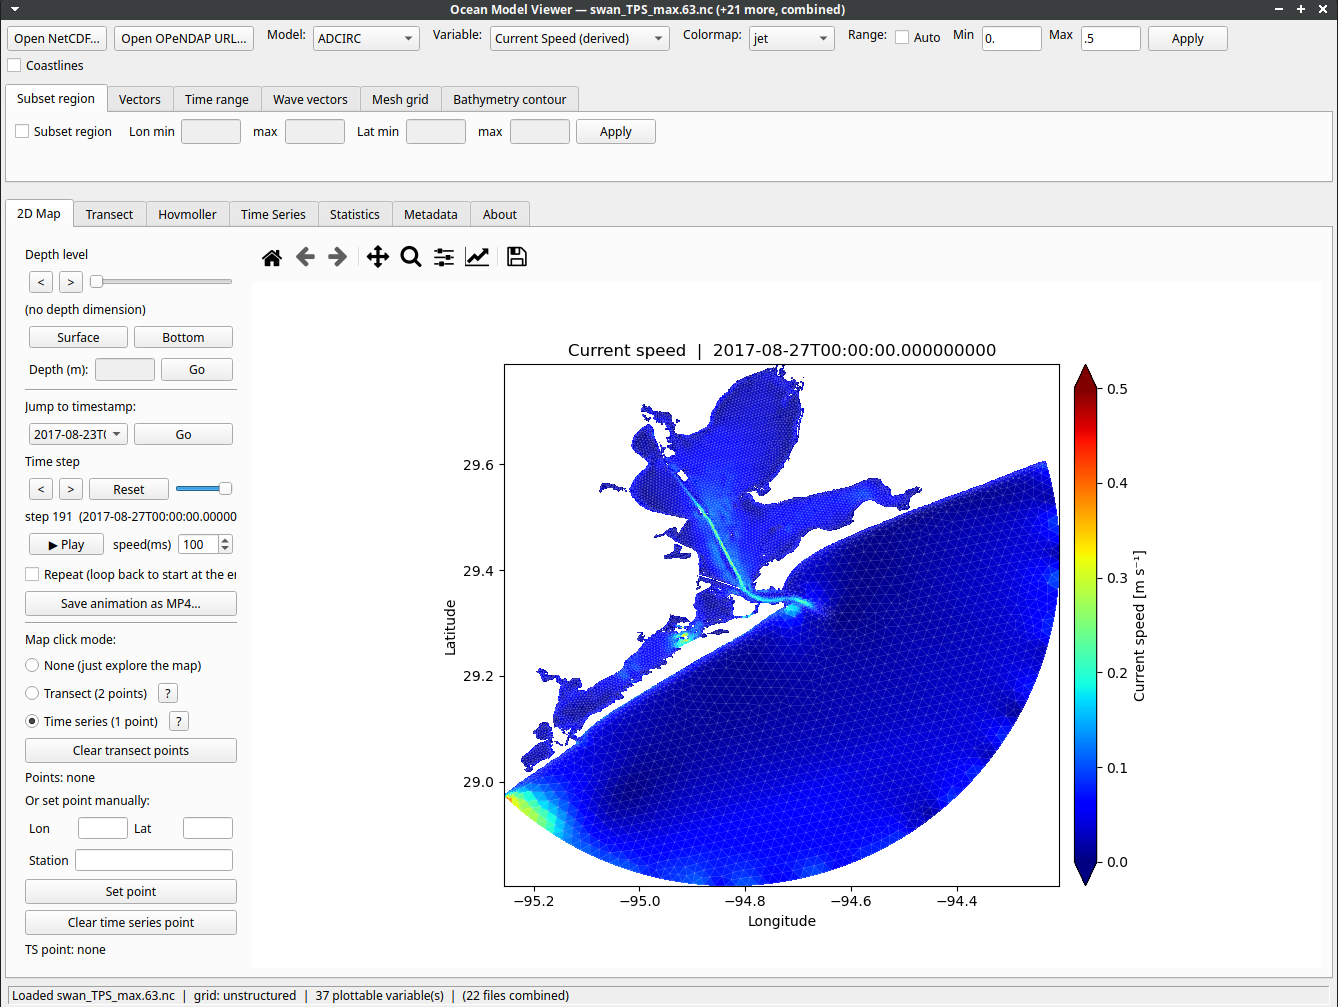Advance to next time step
This screenshot has height=1007, width=1338.
coord(71,489)
